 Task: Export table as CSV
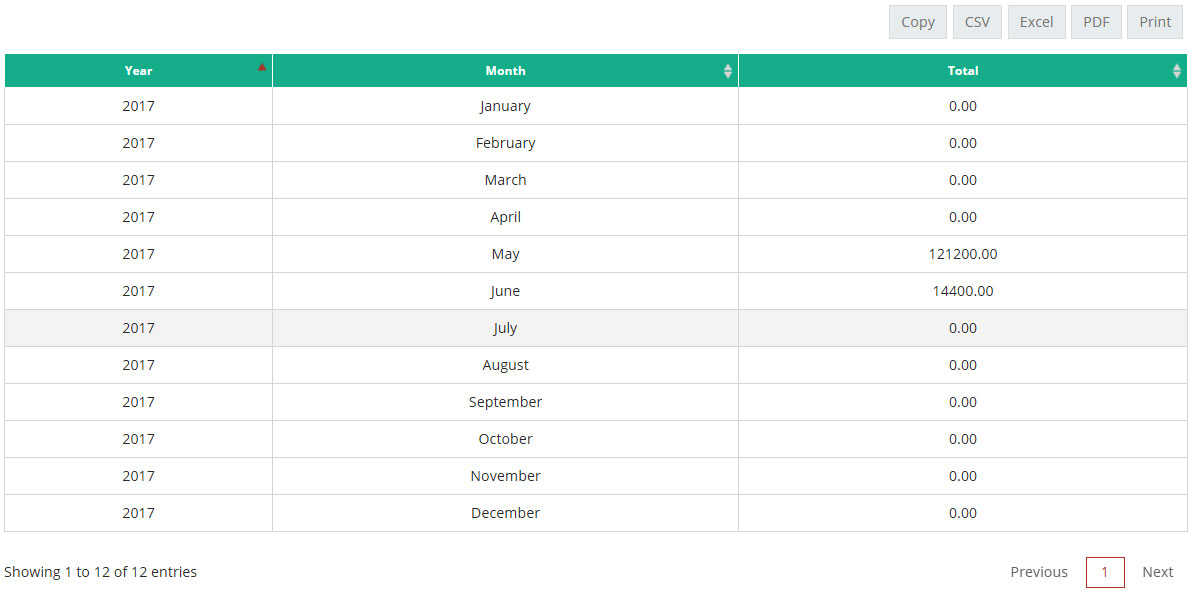tap(977, 22)
